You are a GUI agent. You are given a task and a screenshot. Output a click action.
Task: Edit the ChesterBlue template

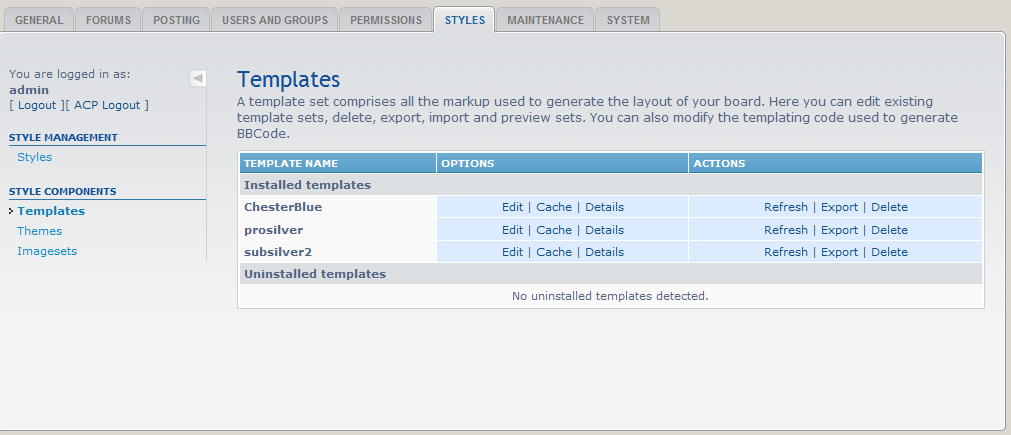(512, 207)
